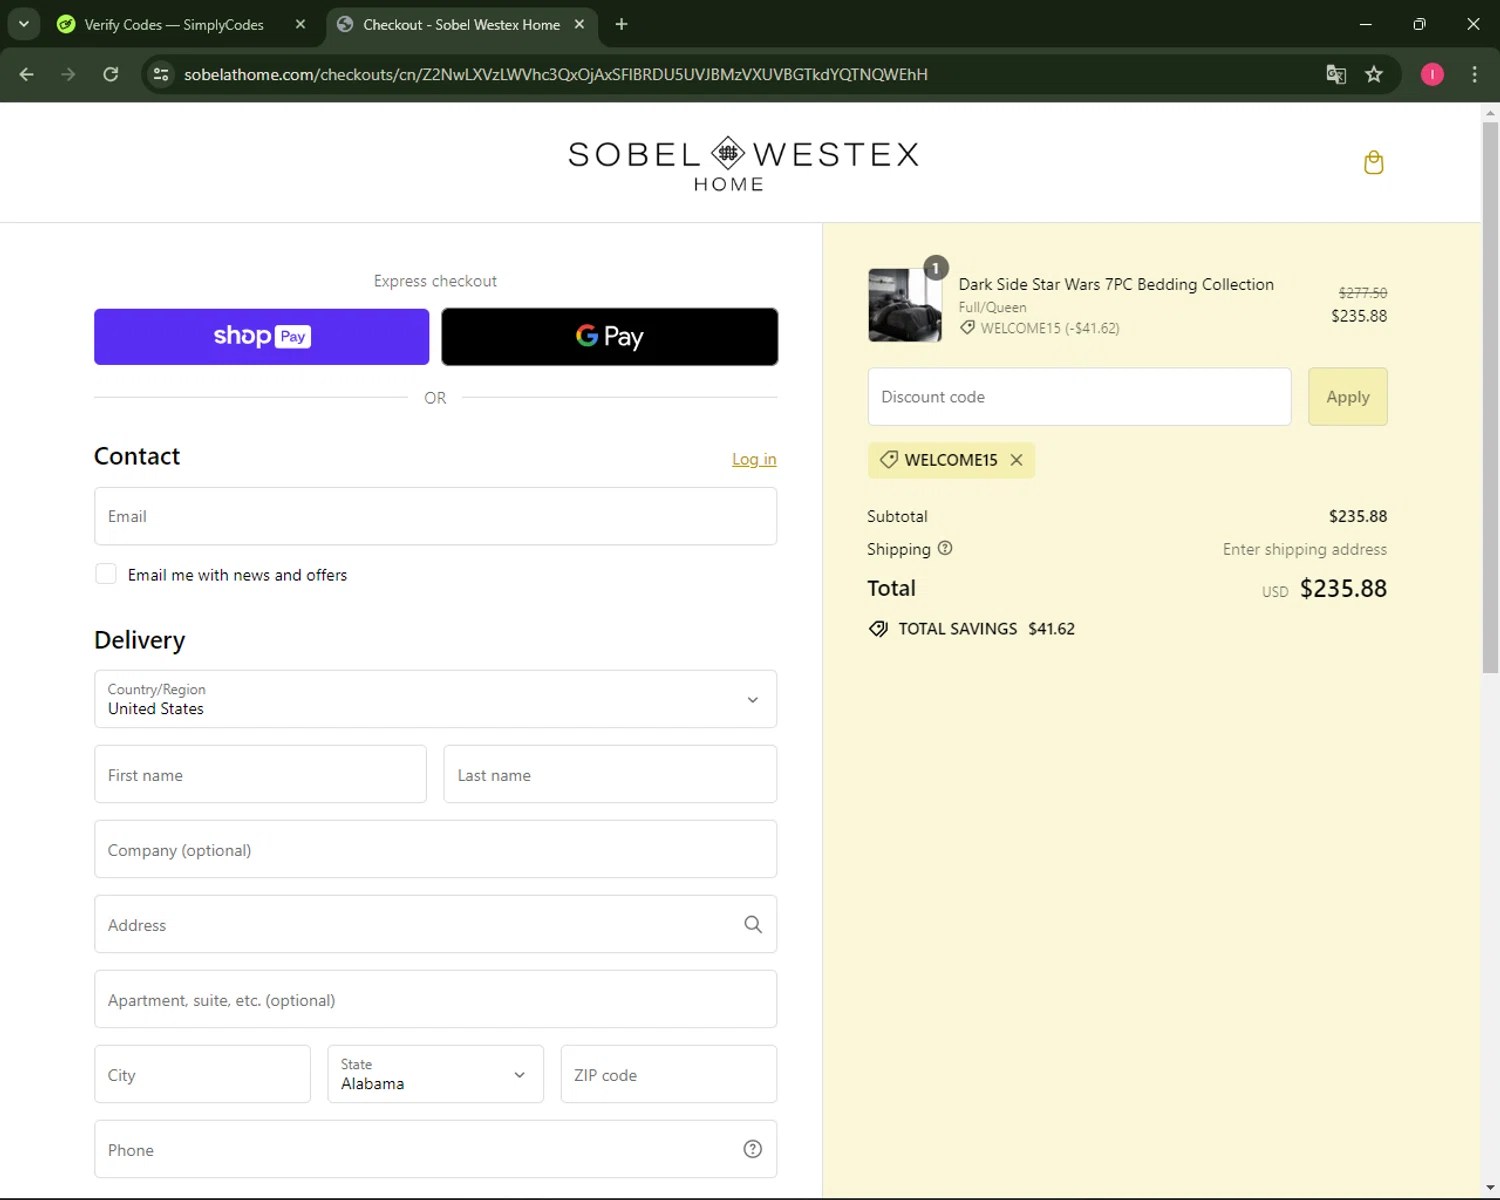Click the Subtotal $235.88 value
1500x1200 pixels.
1357,516
